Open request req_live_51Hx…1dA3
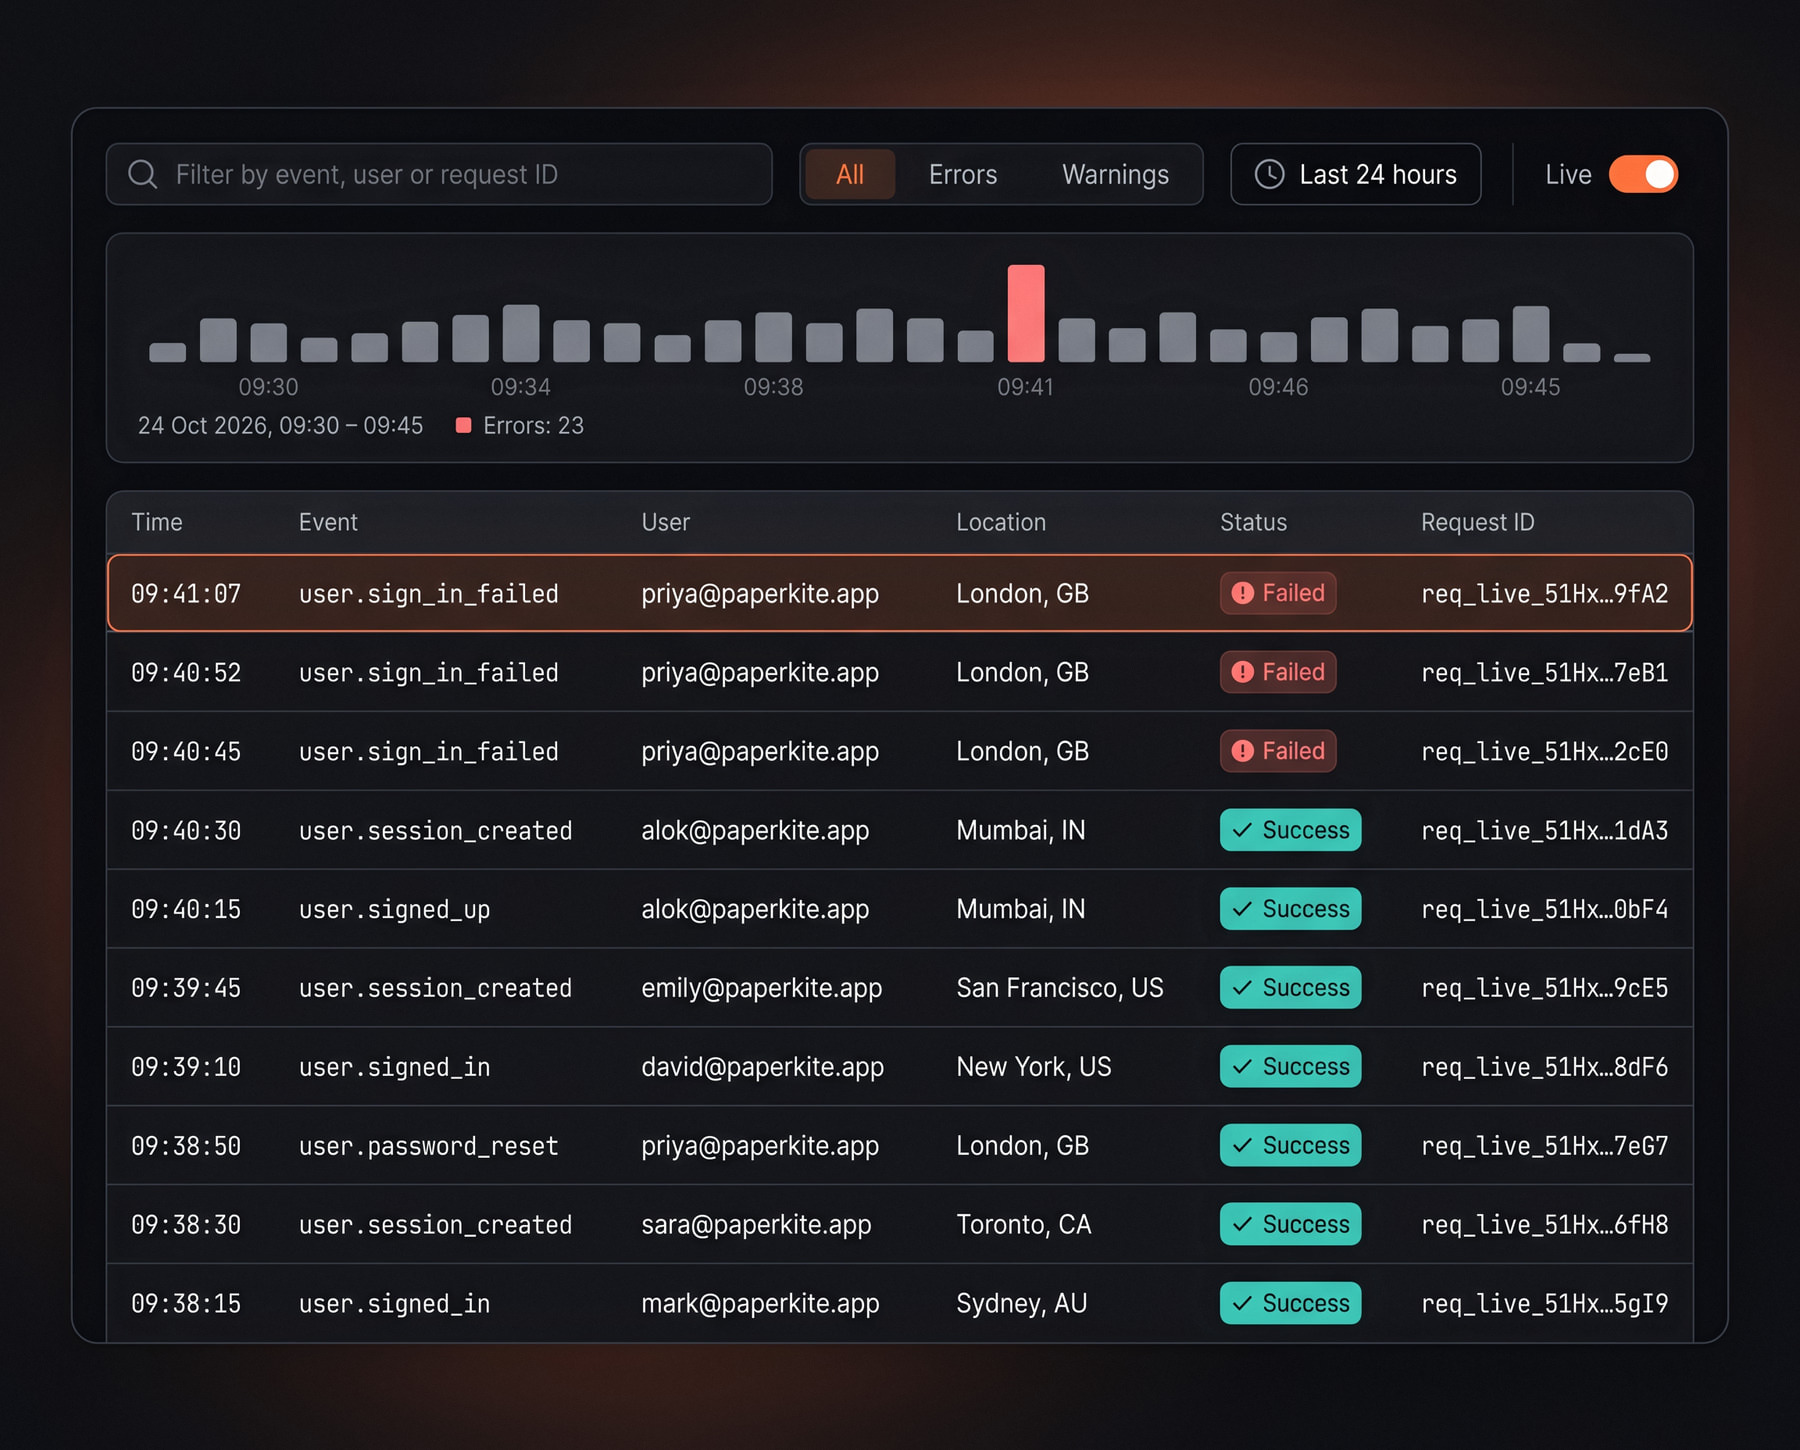Image resolution: width=1800 pixels, height=1450 pixels. pos(1544,830)
